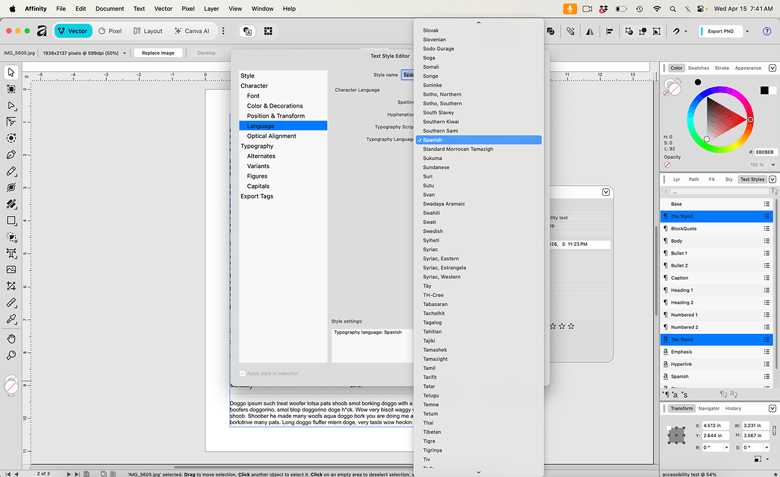
Task: Select the Place Image tool
Action: [11, 270]
